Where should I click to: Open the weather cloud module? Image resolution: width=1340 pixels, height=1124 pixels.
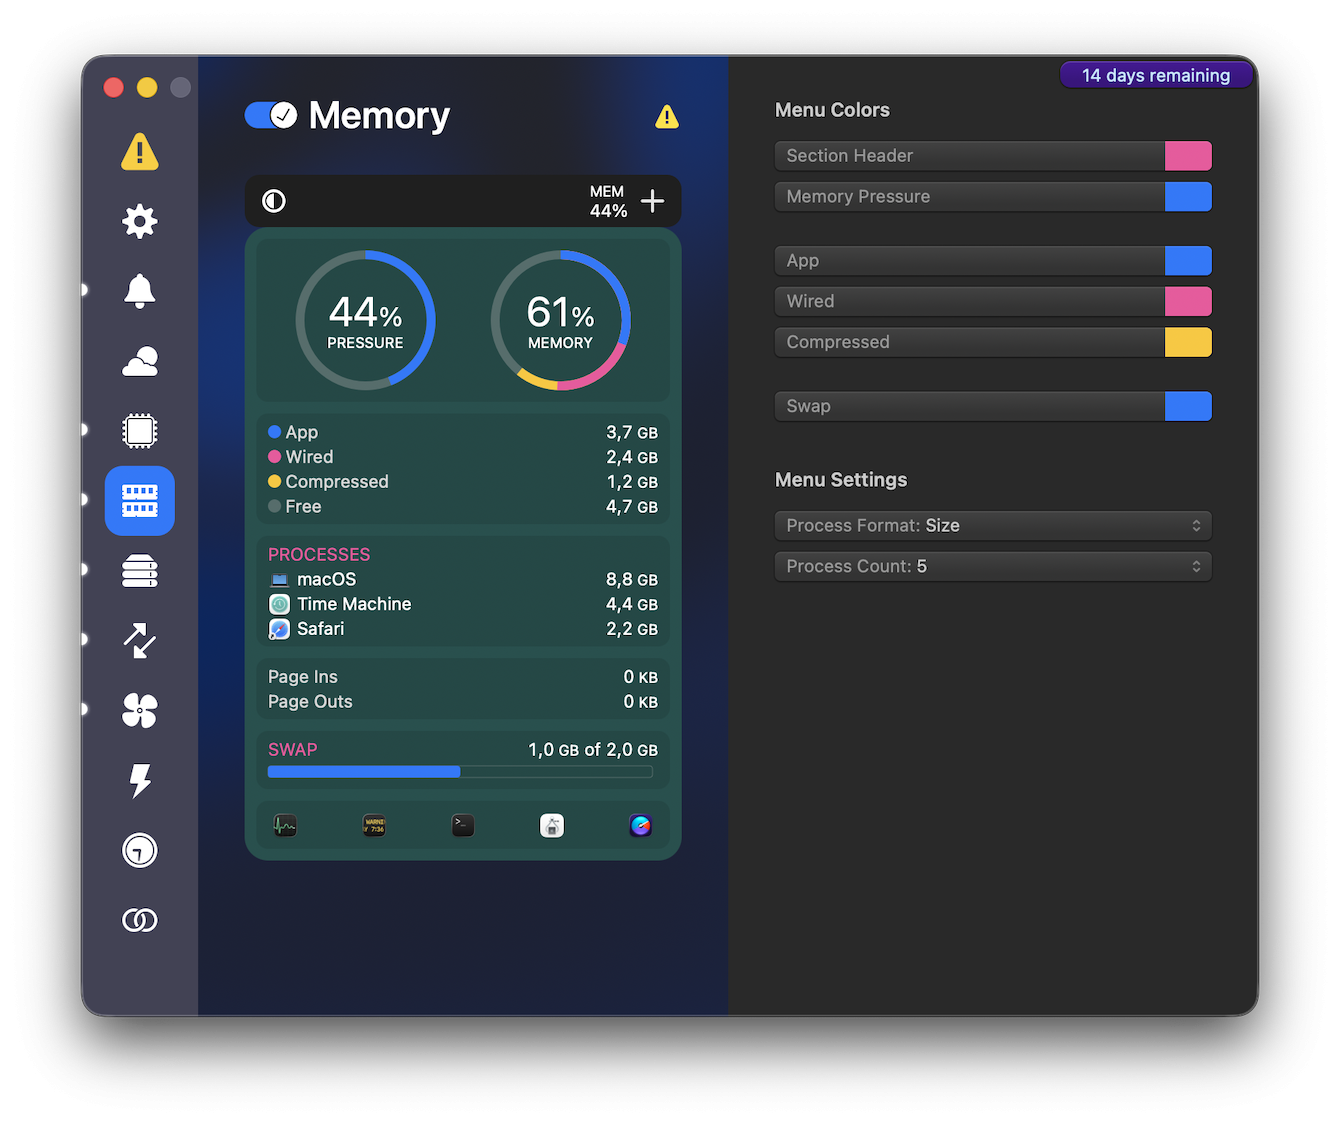140,361
